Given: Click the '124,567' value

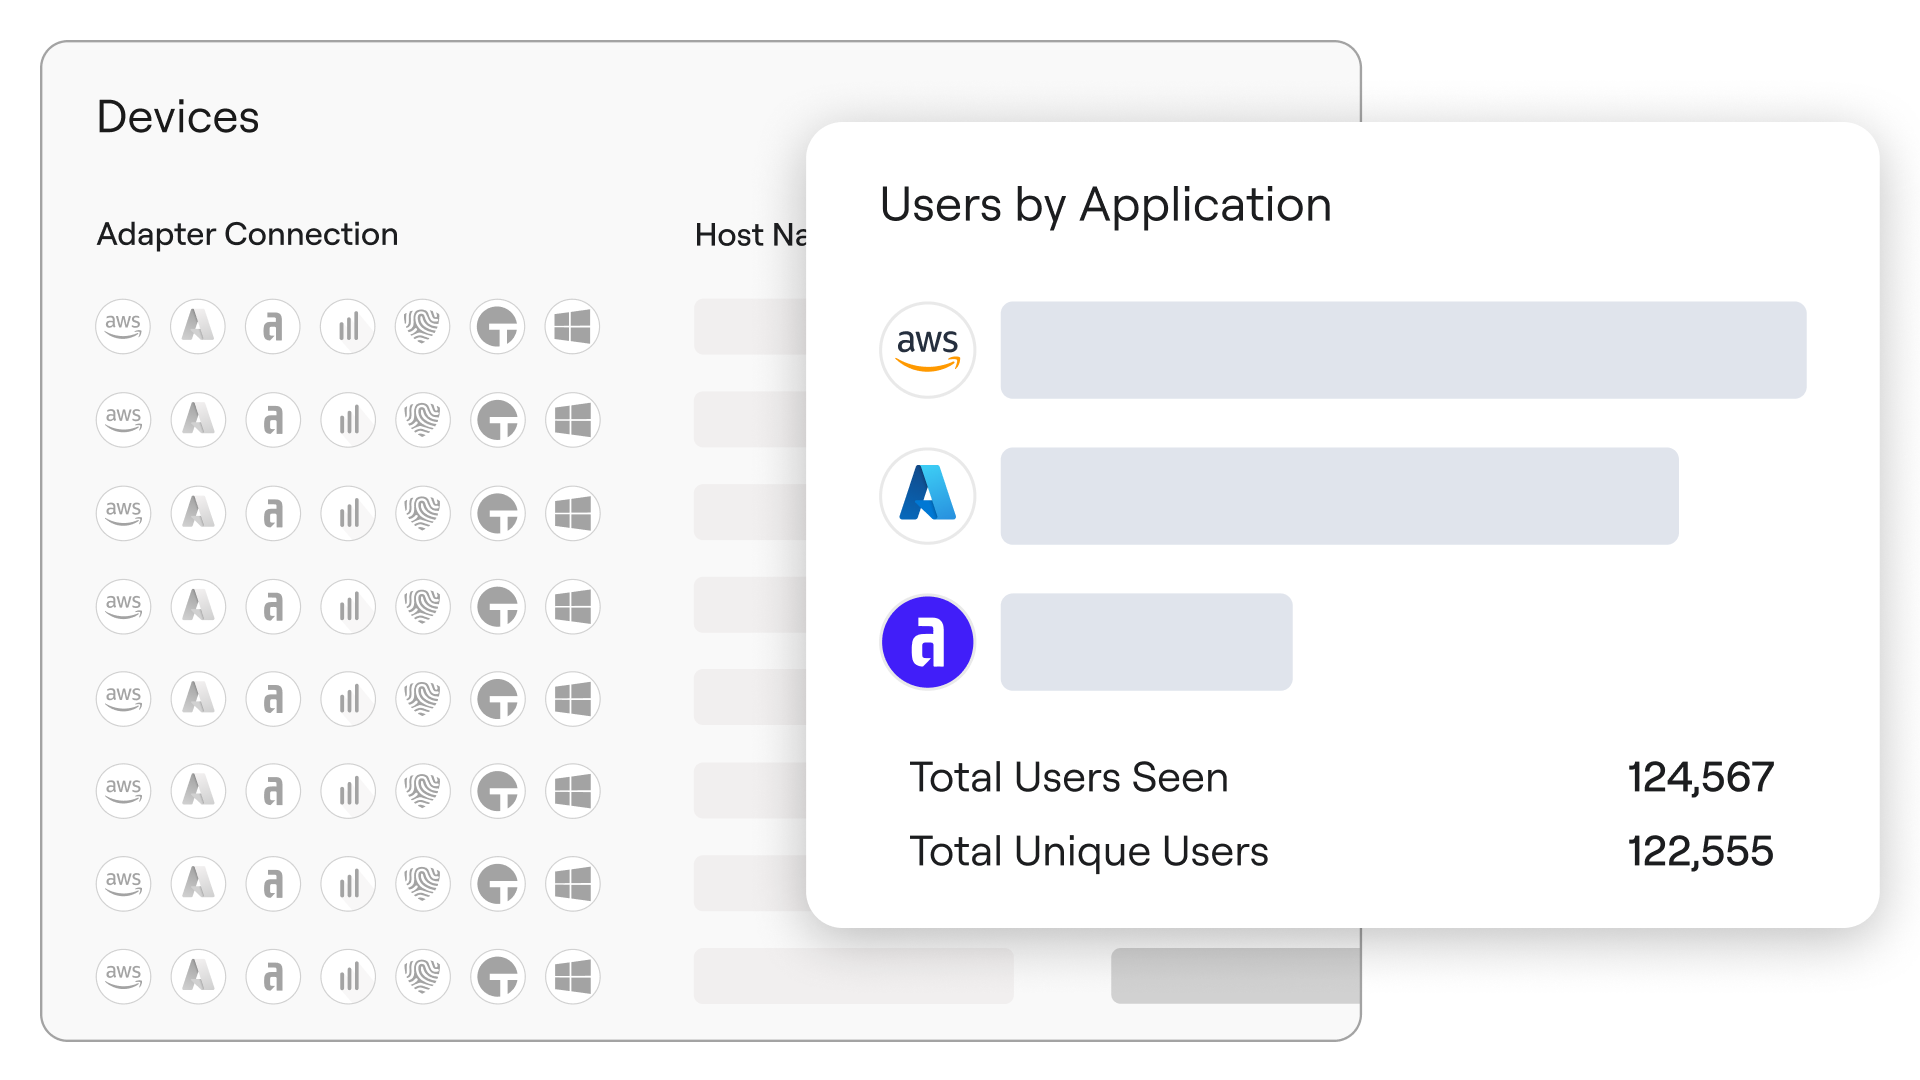Looking at the screenshot, I should (1701, 777).
